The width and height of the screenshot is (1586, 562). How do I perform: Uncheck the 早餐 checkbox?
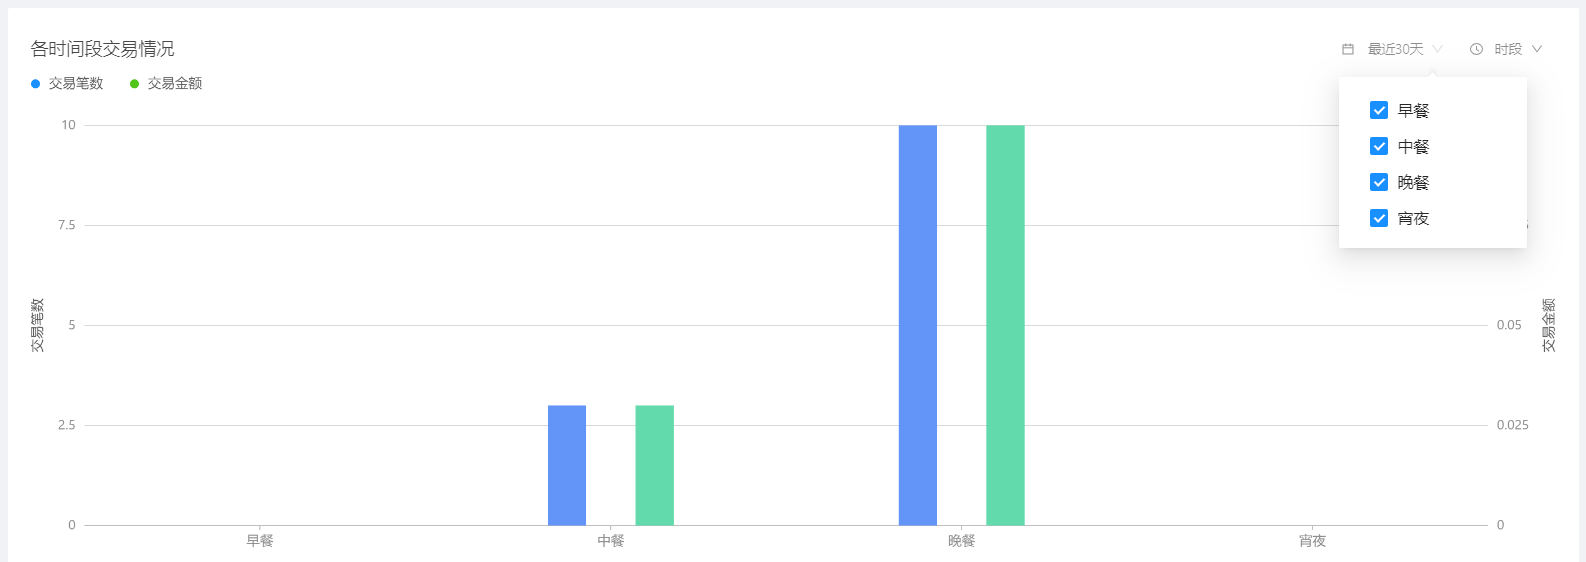tap(1379, 110)
